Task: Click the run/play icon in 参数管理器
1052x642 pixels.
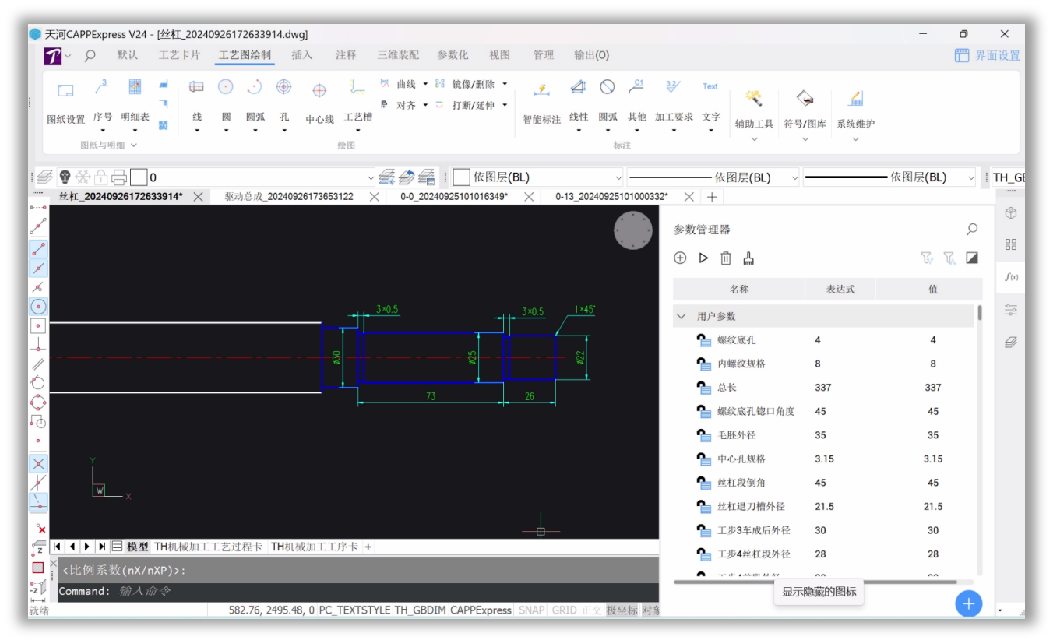Action: click(703, 258)
